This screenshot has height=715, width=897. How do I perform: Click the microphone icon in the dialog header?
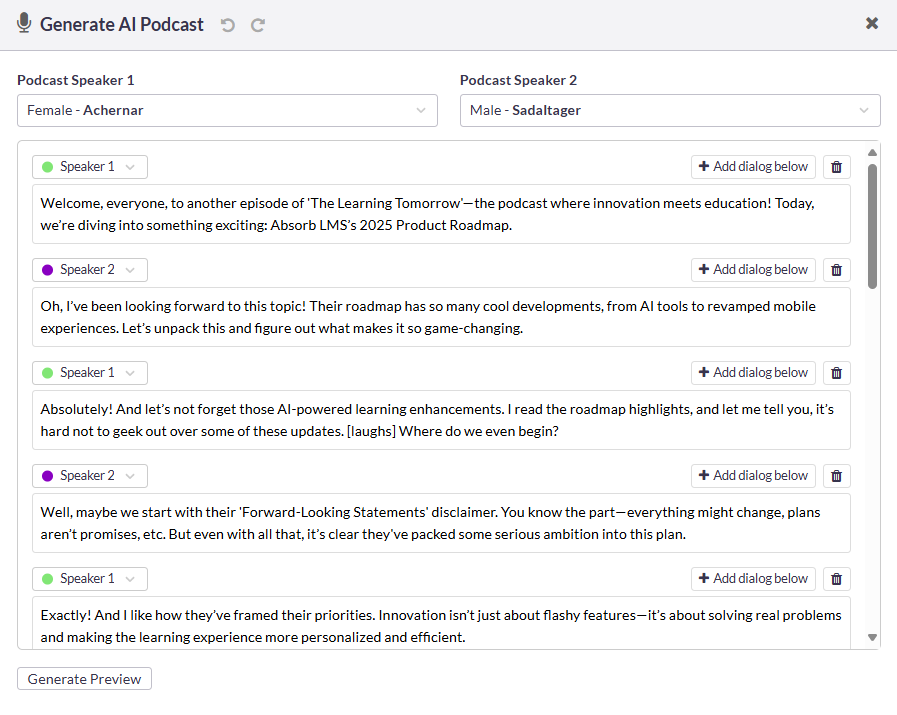22,23
